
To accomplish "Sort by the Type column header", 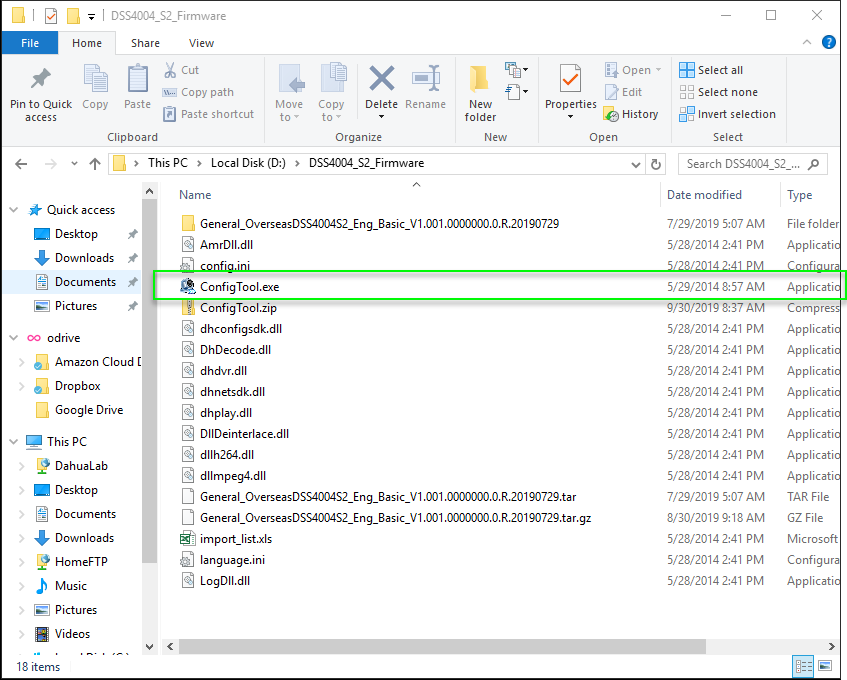I will coord(799,195).
